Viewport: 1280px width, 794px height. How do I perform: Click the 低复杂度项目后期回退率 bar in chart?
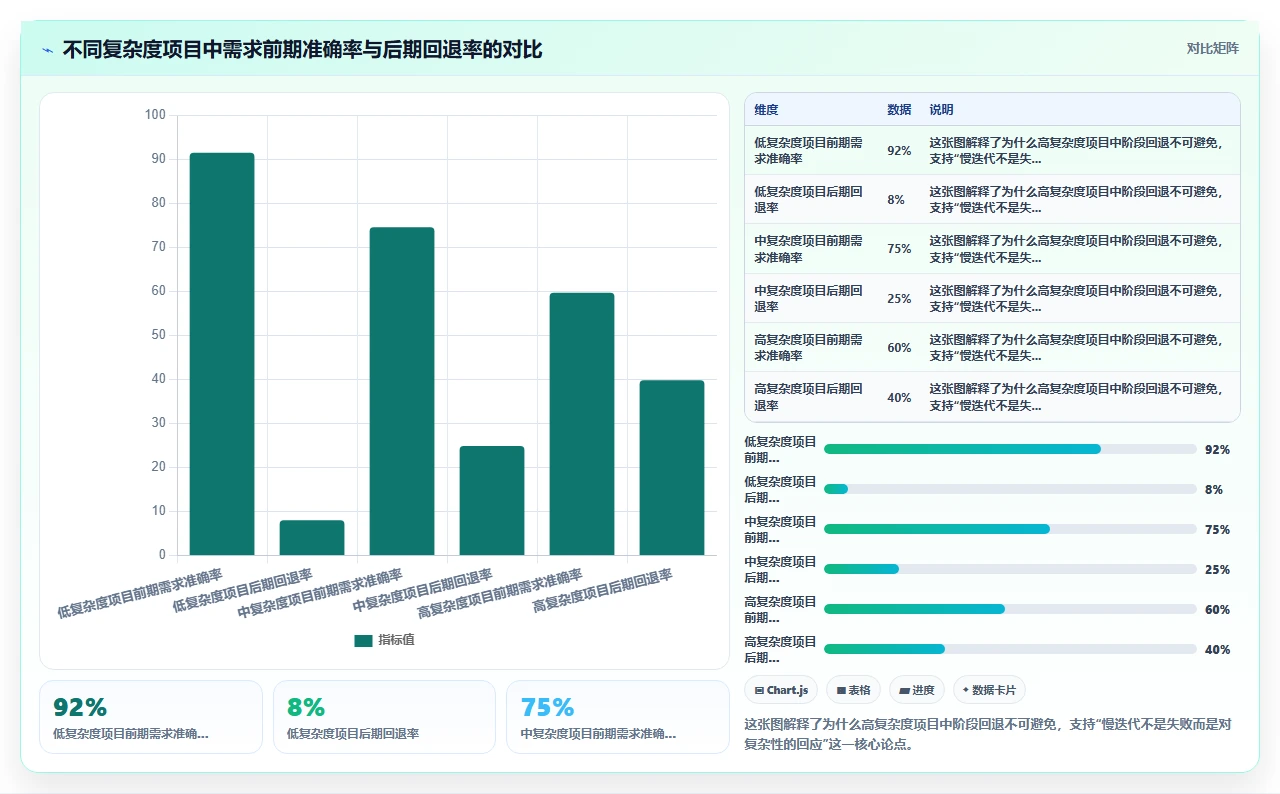pos(312,538)
